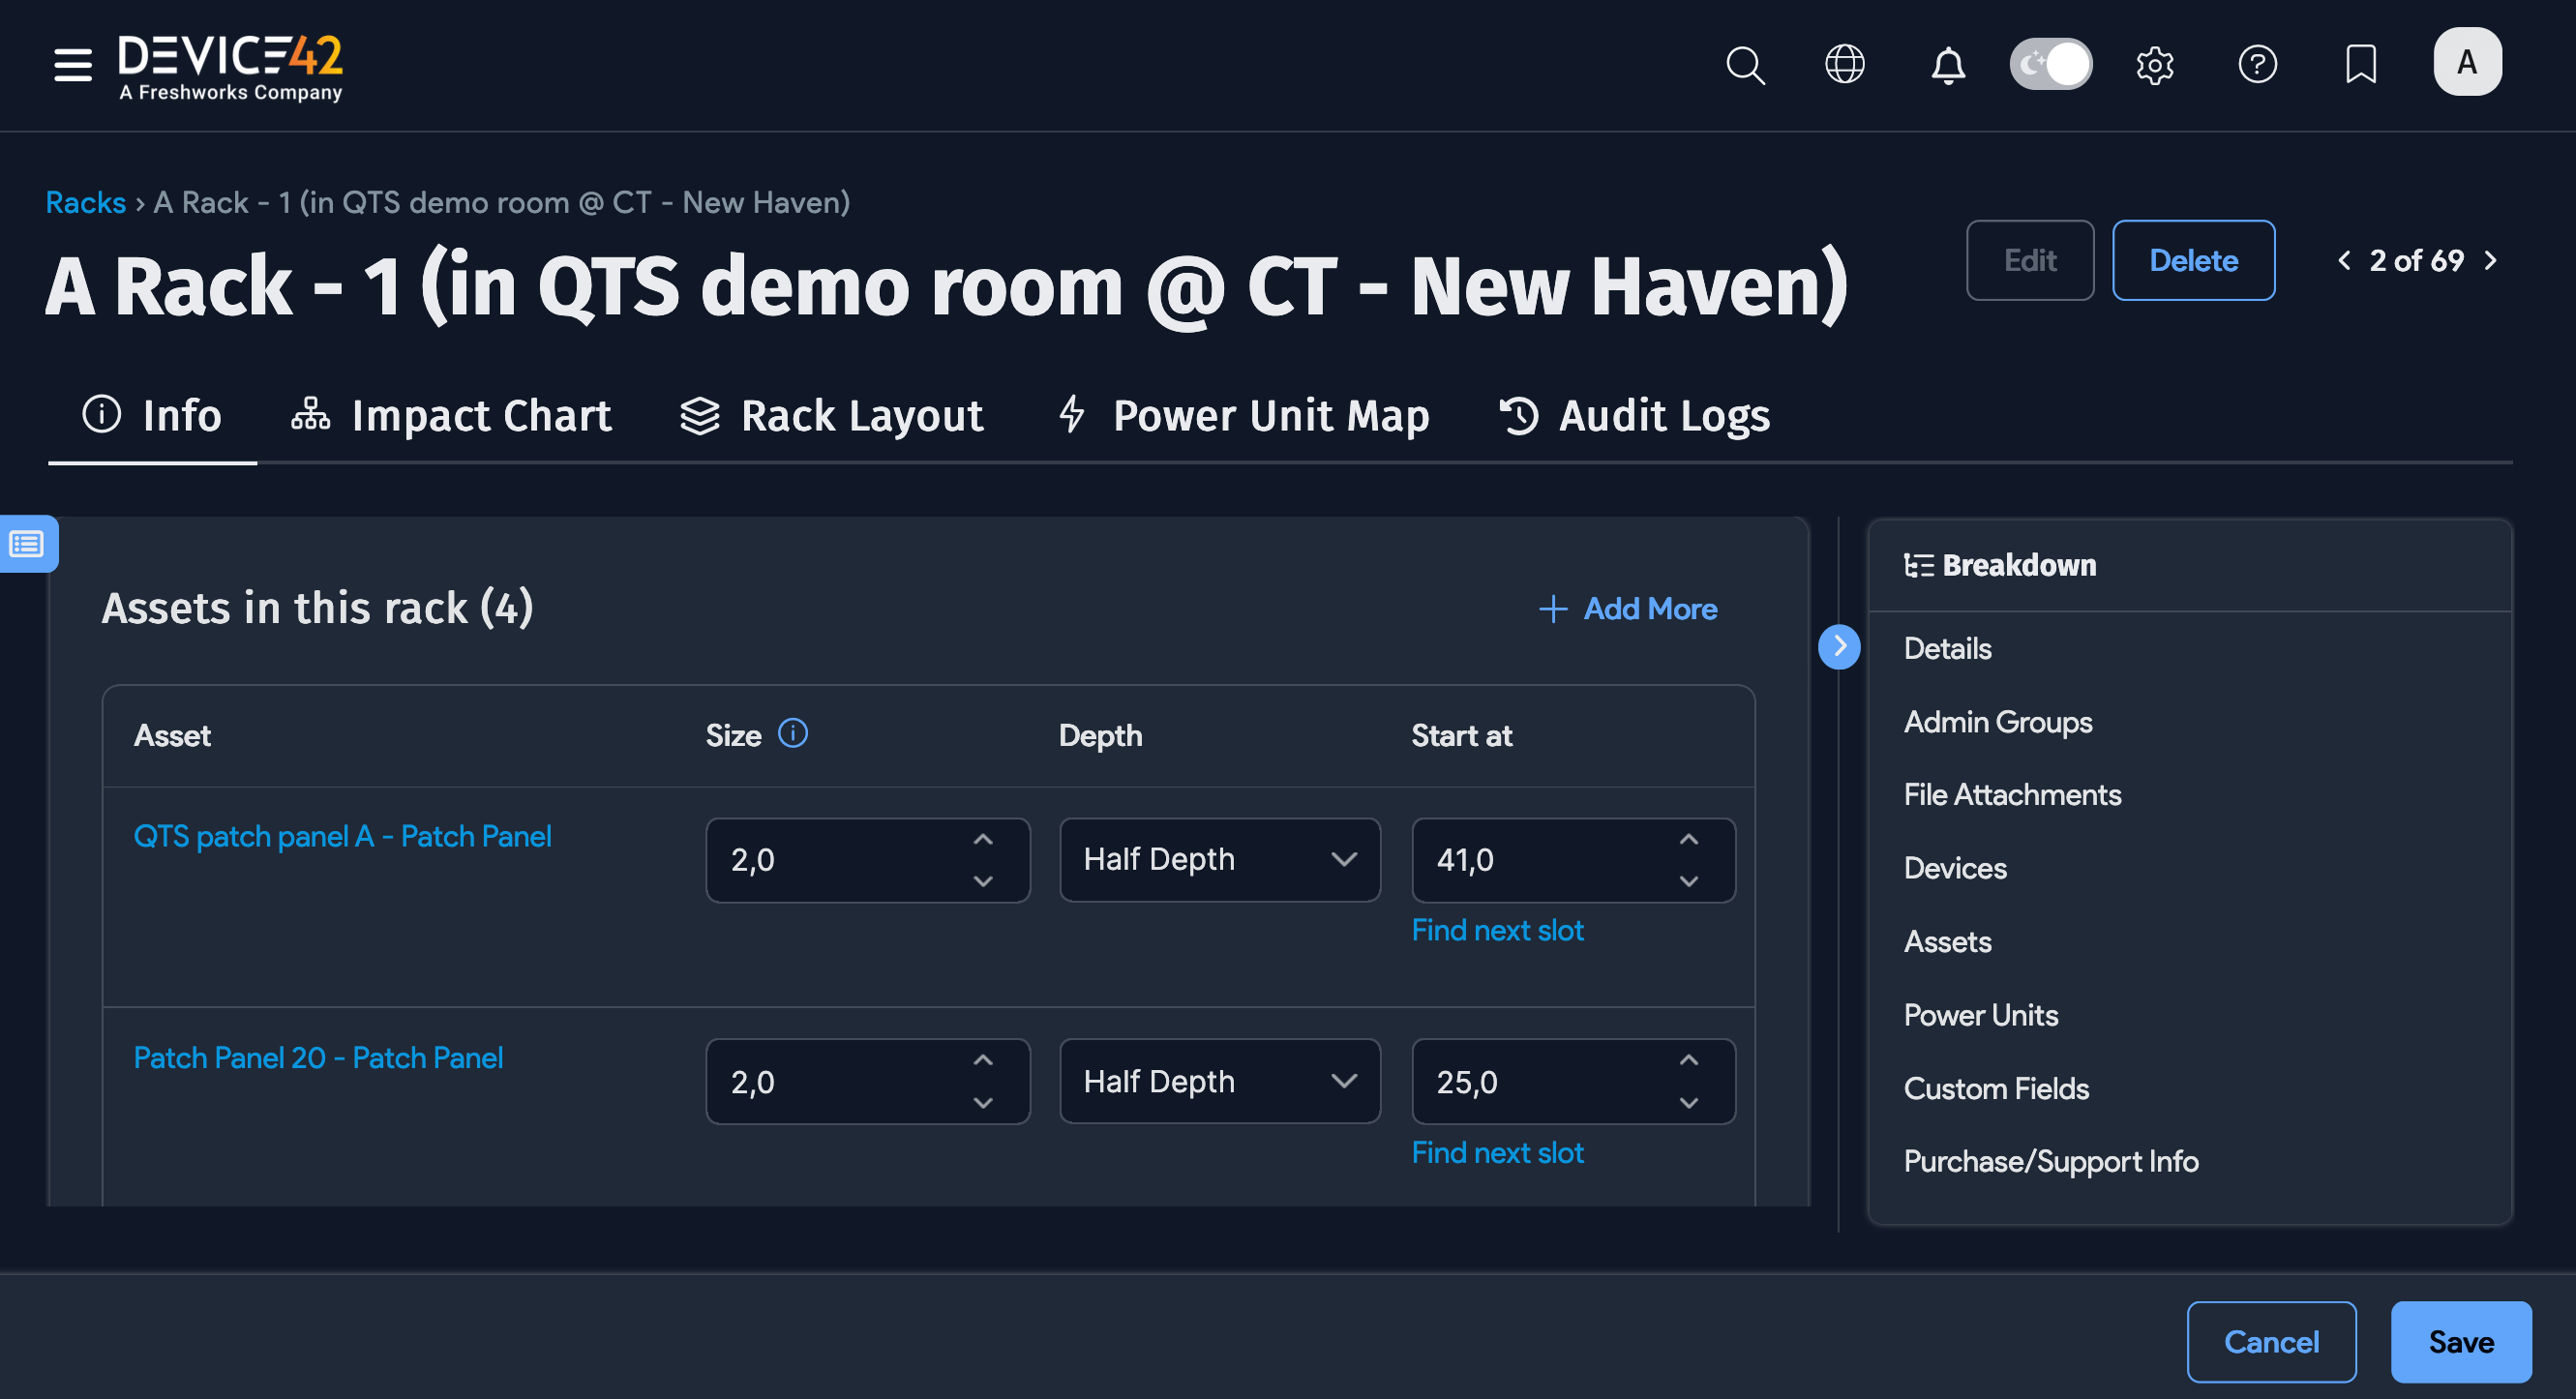Image resolution: width=2576 pixels, height=1399 pixels.
Task: Open the notifications bell
Action: tap(1947, 65)
